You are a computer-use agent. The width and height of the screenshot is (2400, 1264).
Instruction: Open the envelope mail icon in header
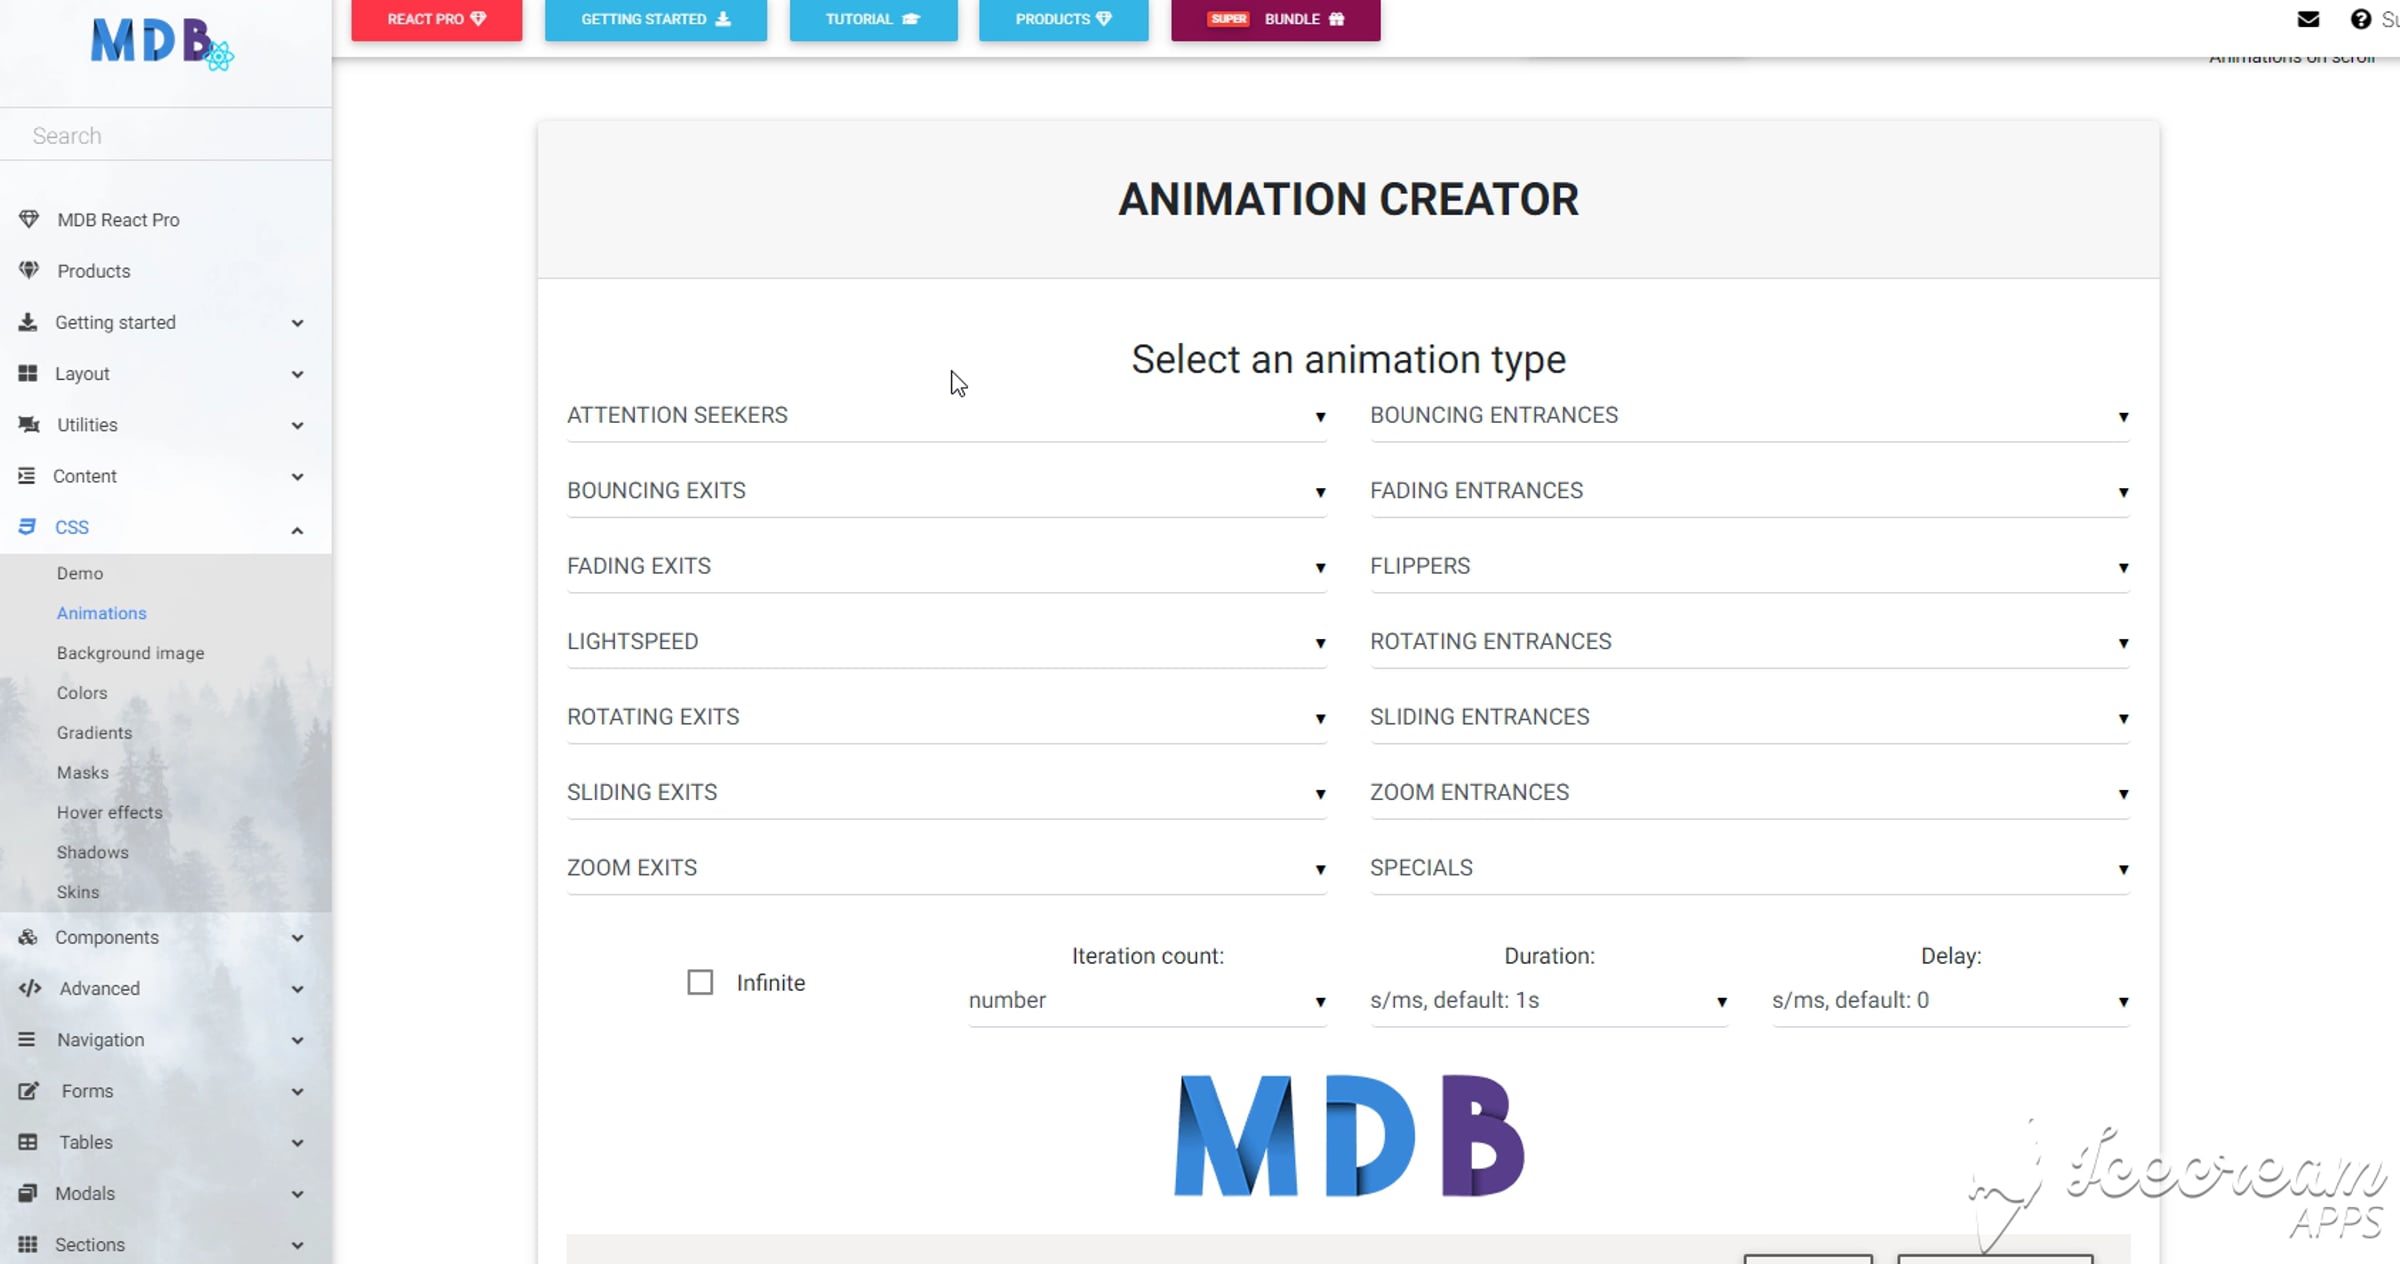2308,19
